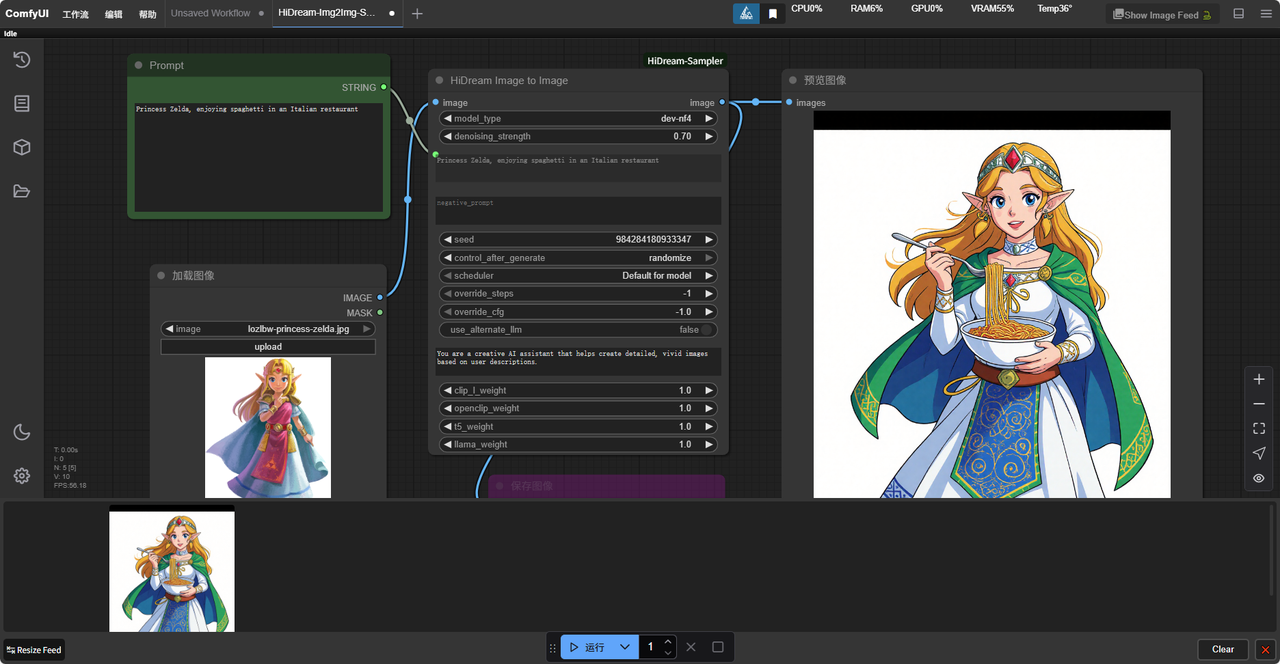Image resolution: width=1280 pixels, height=664 pixels.
Task: Click the override_steps value field
Action: pos(579,294)
